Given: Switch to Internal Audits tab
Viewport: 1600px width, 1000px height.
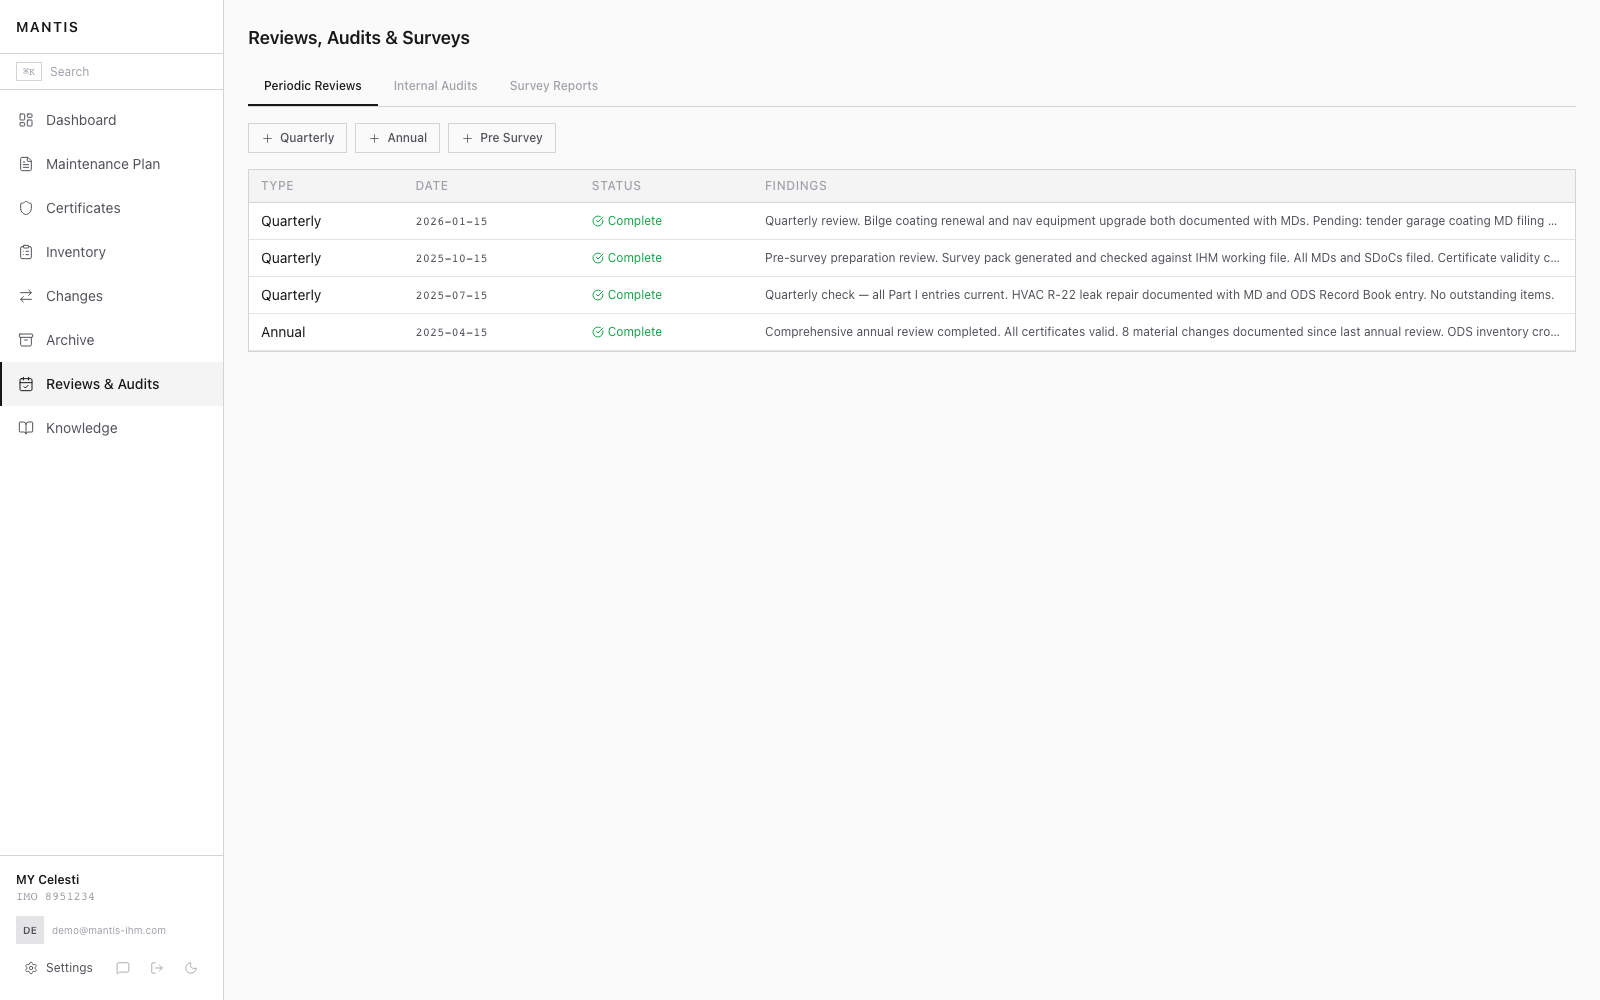Looking at the screenshot, I should pos(436,86).
